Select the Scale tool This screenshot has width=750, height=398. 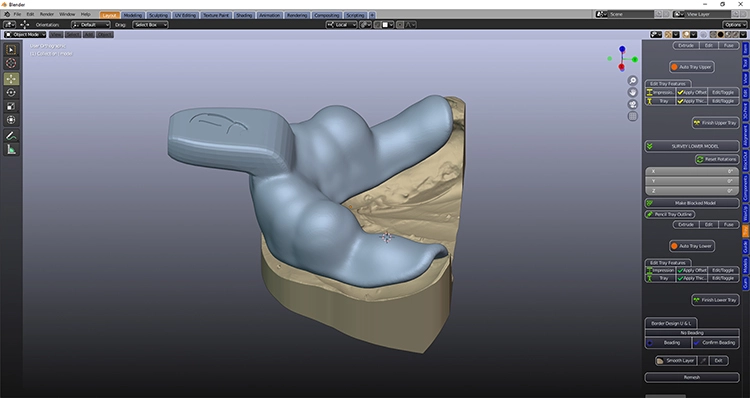click(x=11, y=106)
